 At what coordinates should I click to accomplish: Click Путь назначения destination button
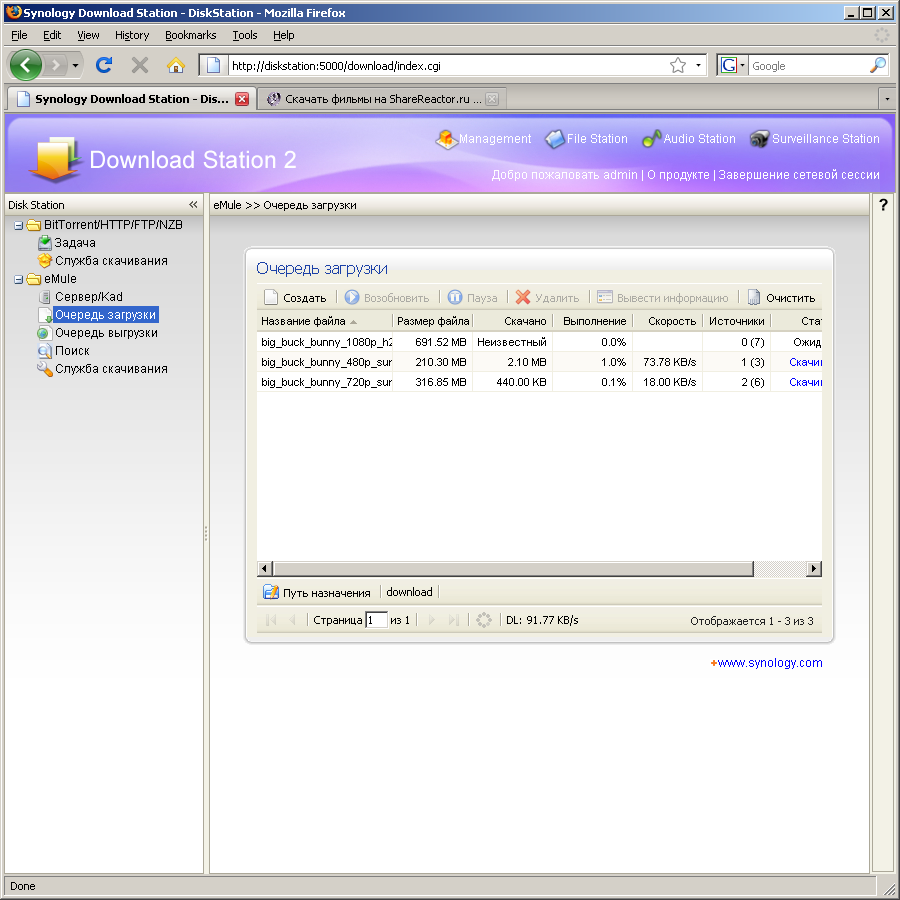(x=317, y=592)
